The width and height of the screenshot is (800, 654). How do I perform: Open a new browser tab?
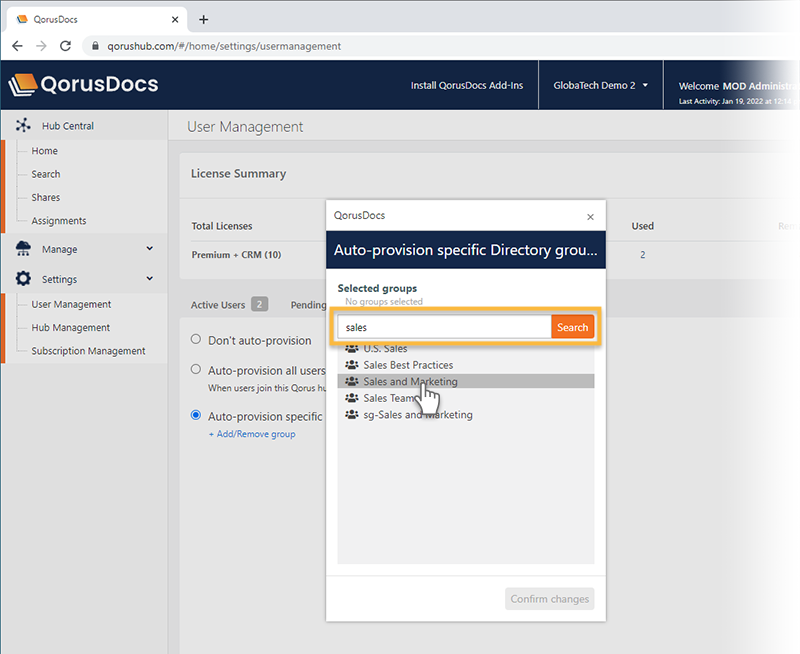coord(204,19)
